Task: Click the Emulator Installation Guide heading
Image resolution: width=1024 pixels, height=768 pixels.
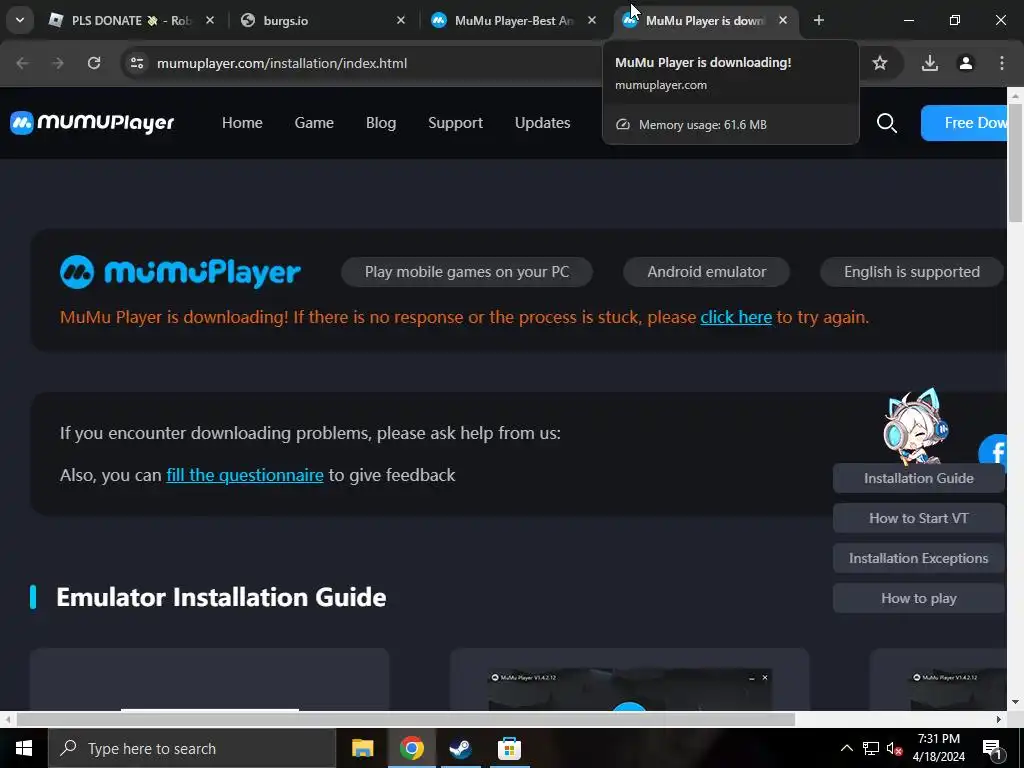Action: [221, 597]
